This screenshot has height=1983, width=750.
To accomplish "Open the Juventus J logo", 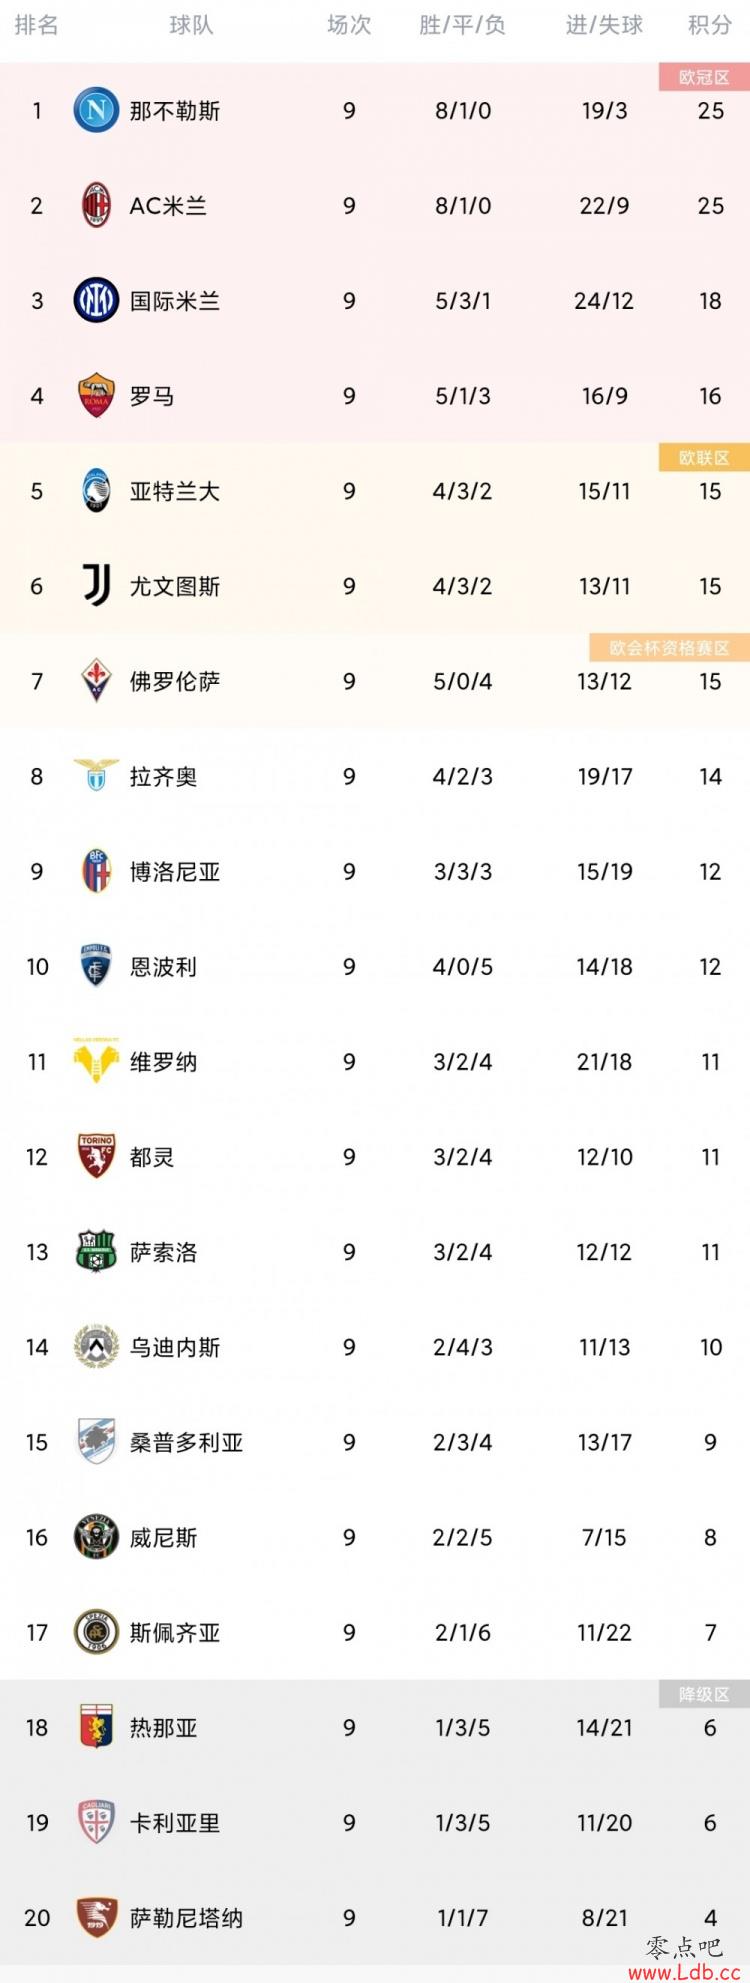I will tap(96, 586).
